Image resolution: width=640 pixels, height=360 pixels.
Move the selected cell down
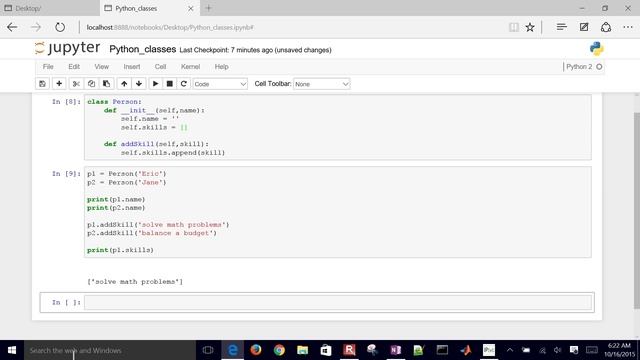click(139, 84)
